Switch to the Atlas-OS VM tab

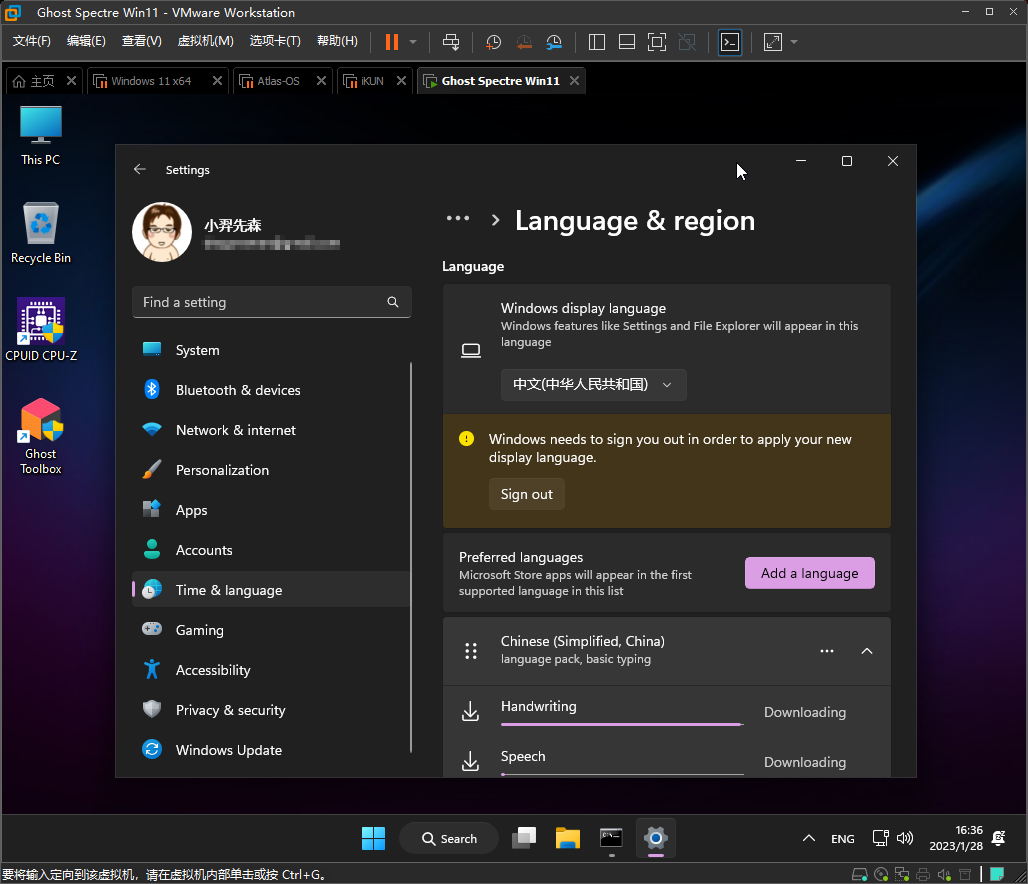click(278, 81)
